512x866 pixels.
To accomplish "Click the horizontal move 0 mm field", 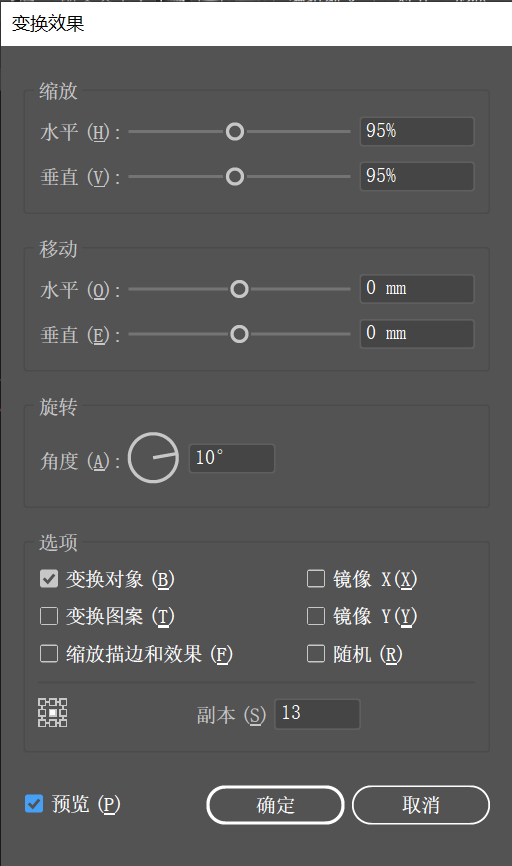I will pos(417,289).
